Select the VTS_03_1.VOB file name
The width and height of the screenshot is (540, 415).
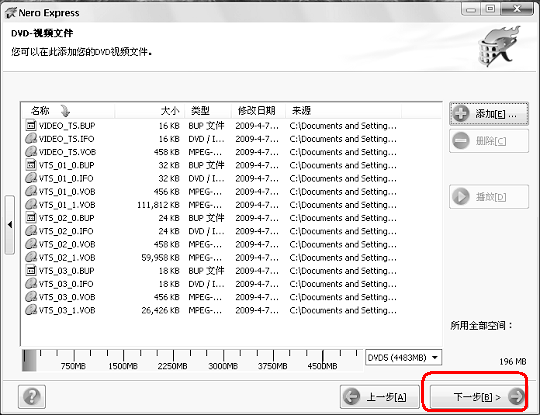coord(67,310)
